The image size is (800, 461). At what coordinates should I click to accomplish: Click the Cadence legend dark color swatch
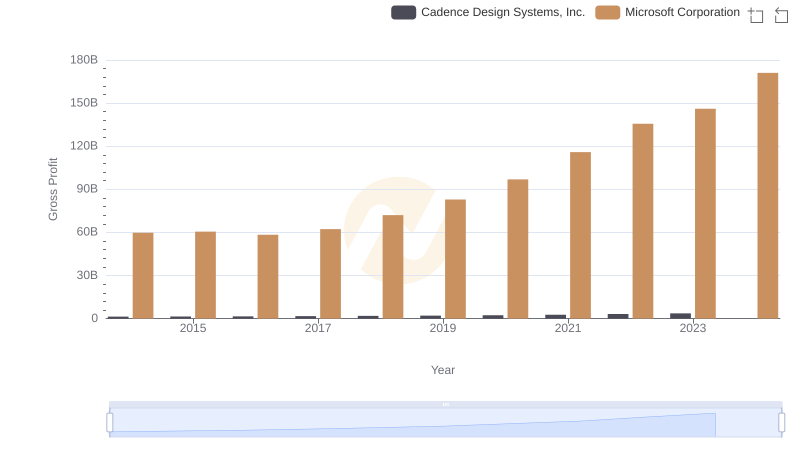(x=404, y=12)
